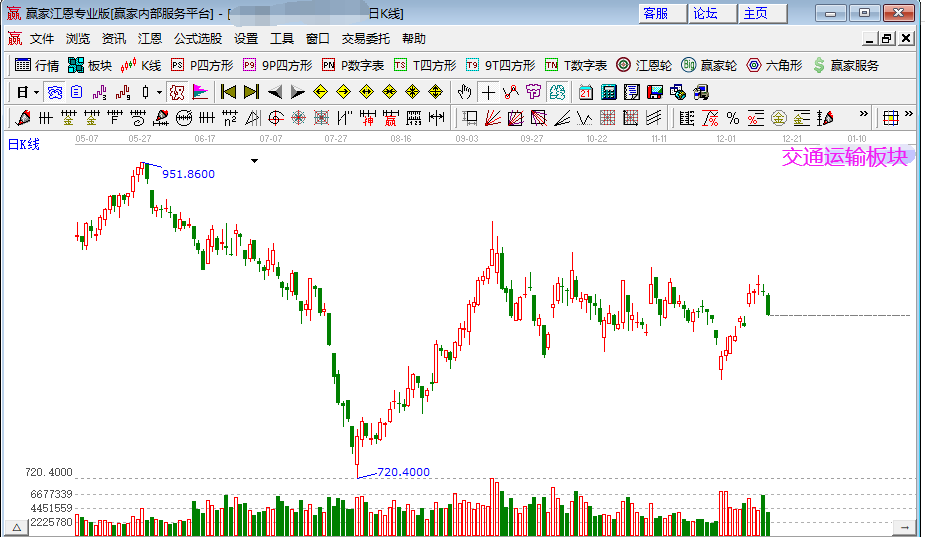
Task: Click the 客服 button in title bar
Action: [662, 14]
